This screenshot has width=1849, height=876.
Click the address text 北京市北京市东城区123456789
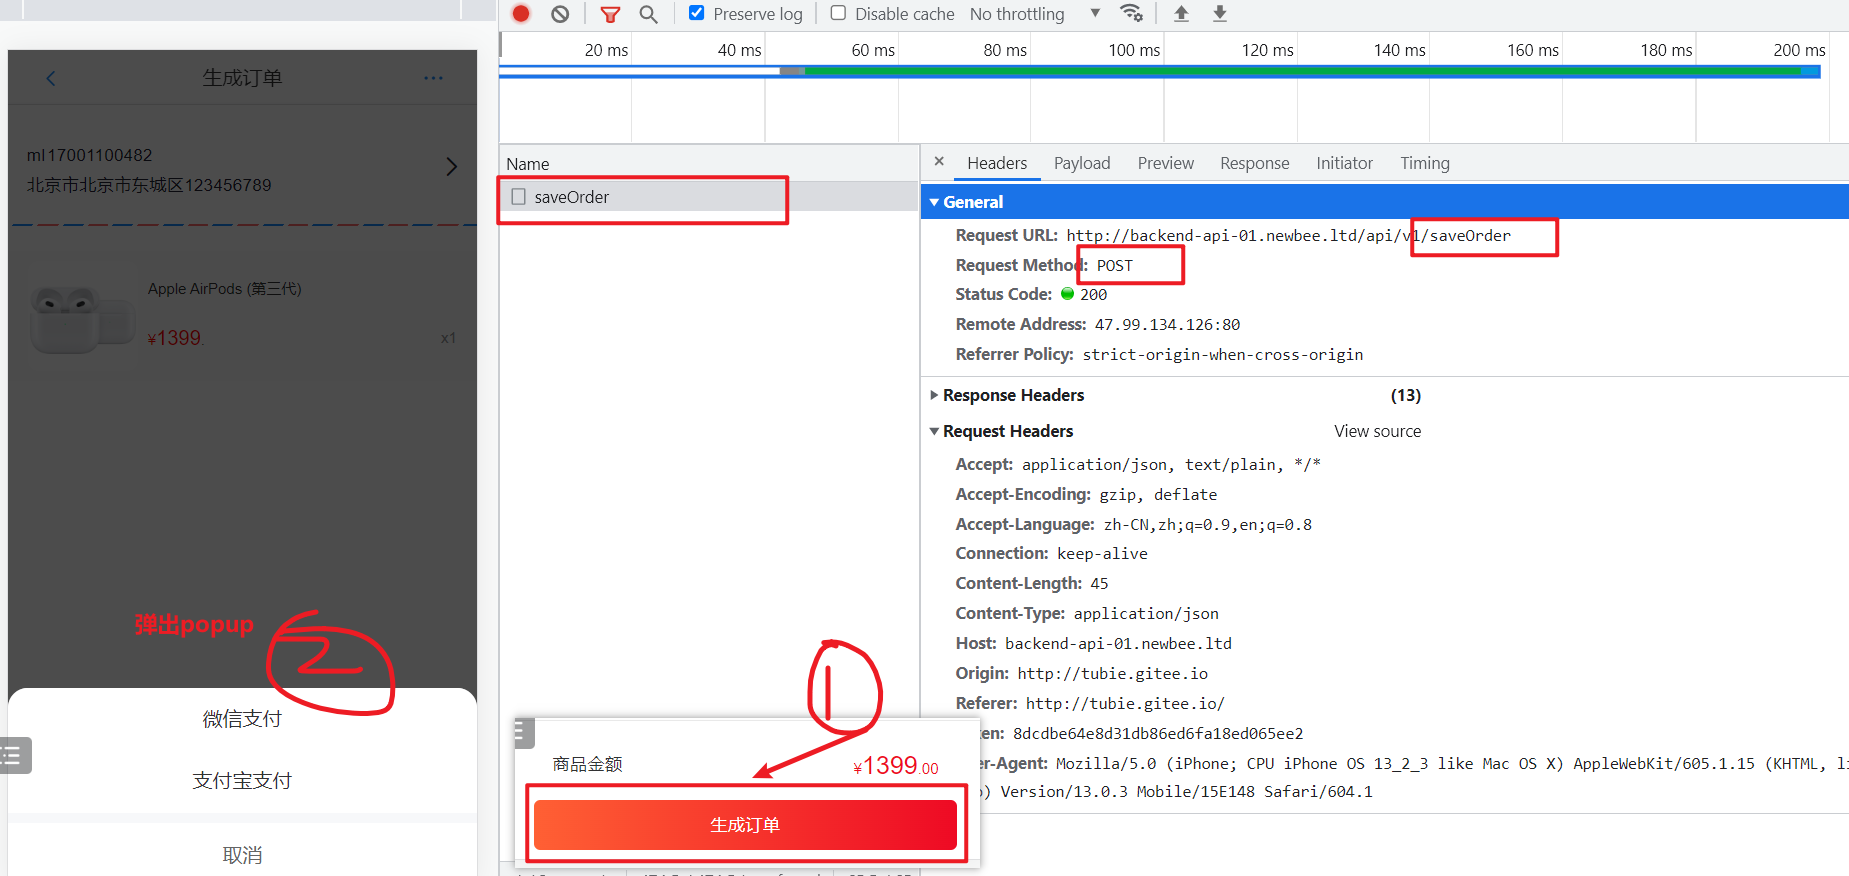click(x=149, y=185)
